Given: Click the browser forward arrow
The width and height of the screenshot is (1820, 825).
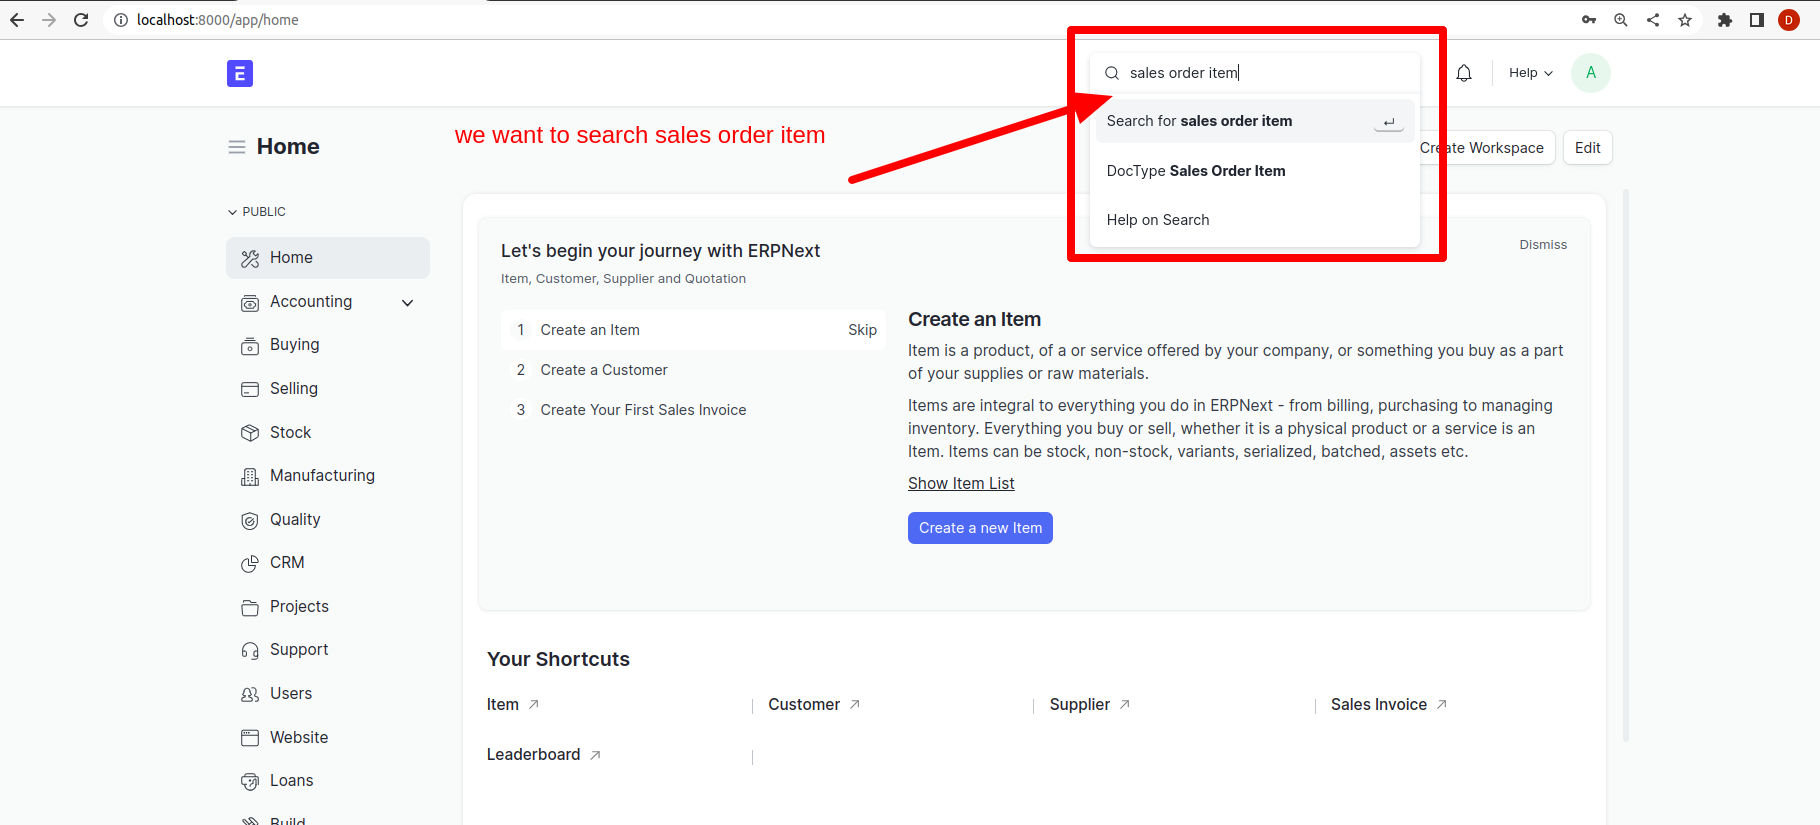Looking at the screenshot, I should pos(49,20).
